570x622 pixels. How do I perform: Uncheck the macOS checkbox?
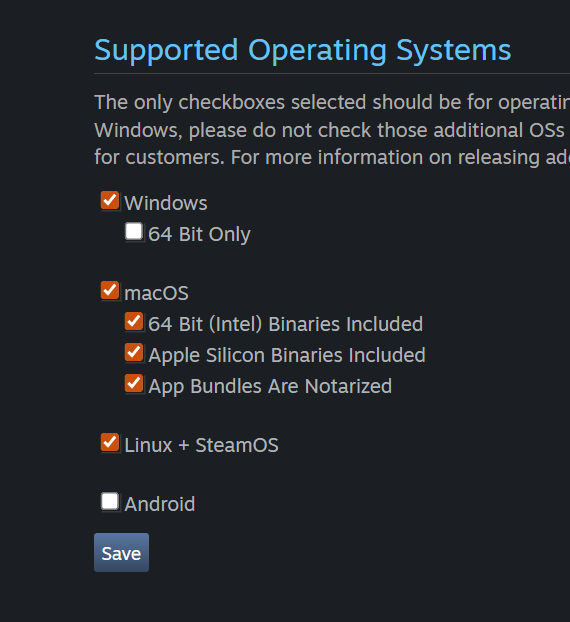click(x=110, y=290)
